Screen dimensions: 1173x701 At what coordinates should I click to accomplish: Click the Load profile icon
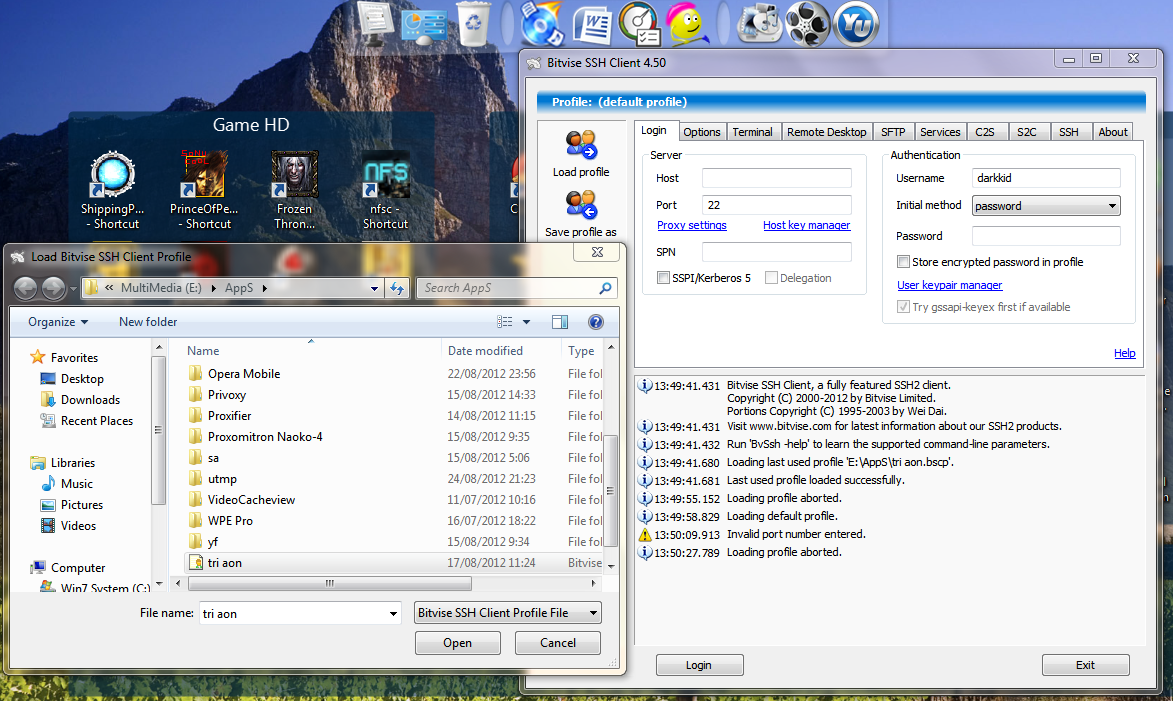581,145
